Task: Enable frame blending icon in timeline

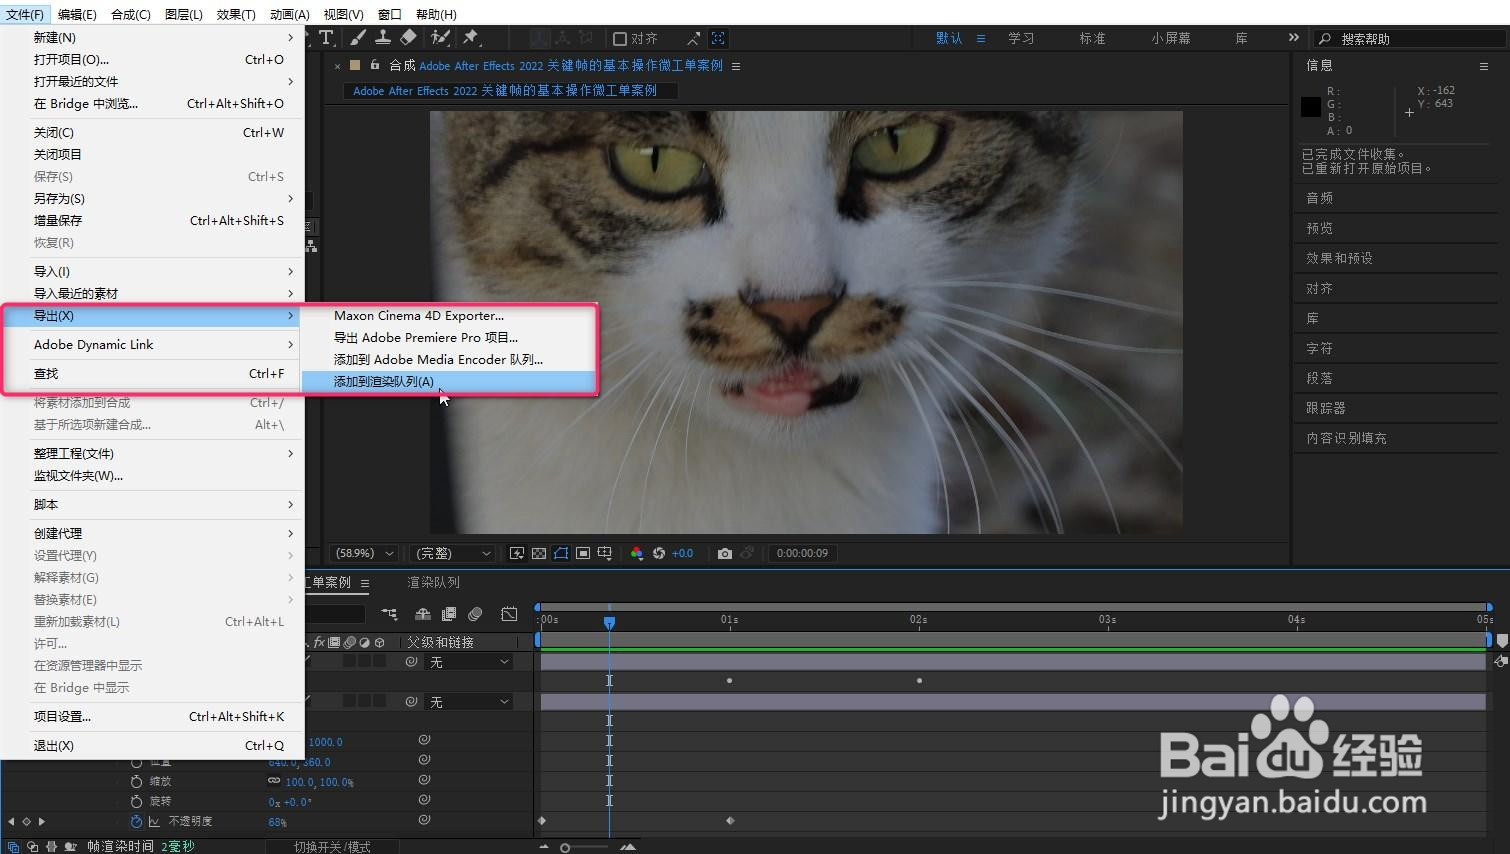Action: click(x=449, y=614)
